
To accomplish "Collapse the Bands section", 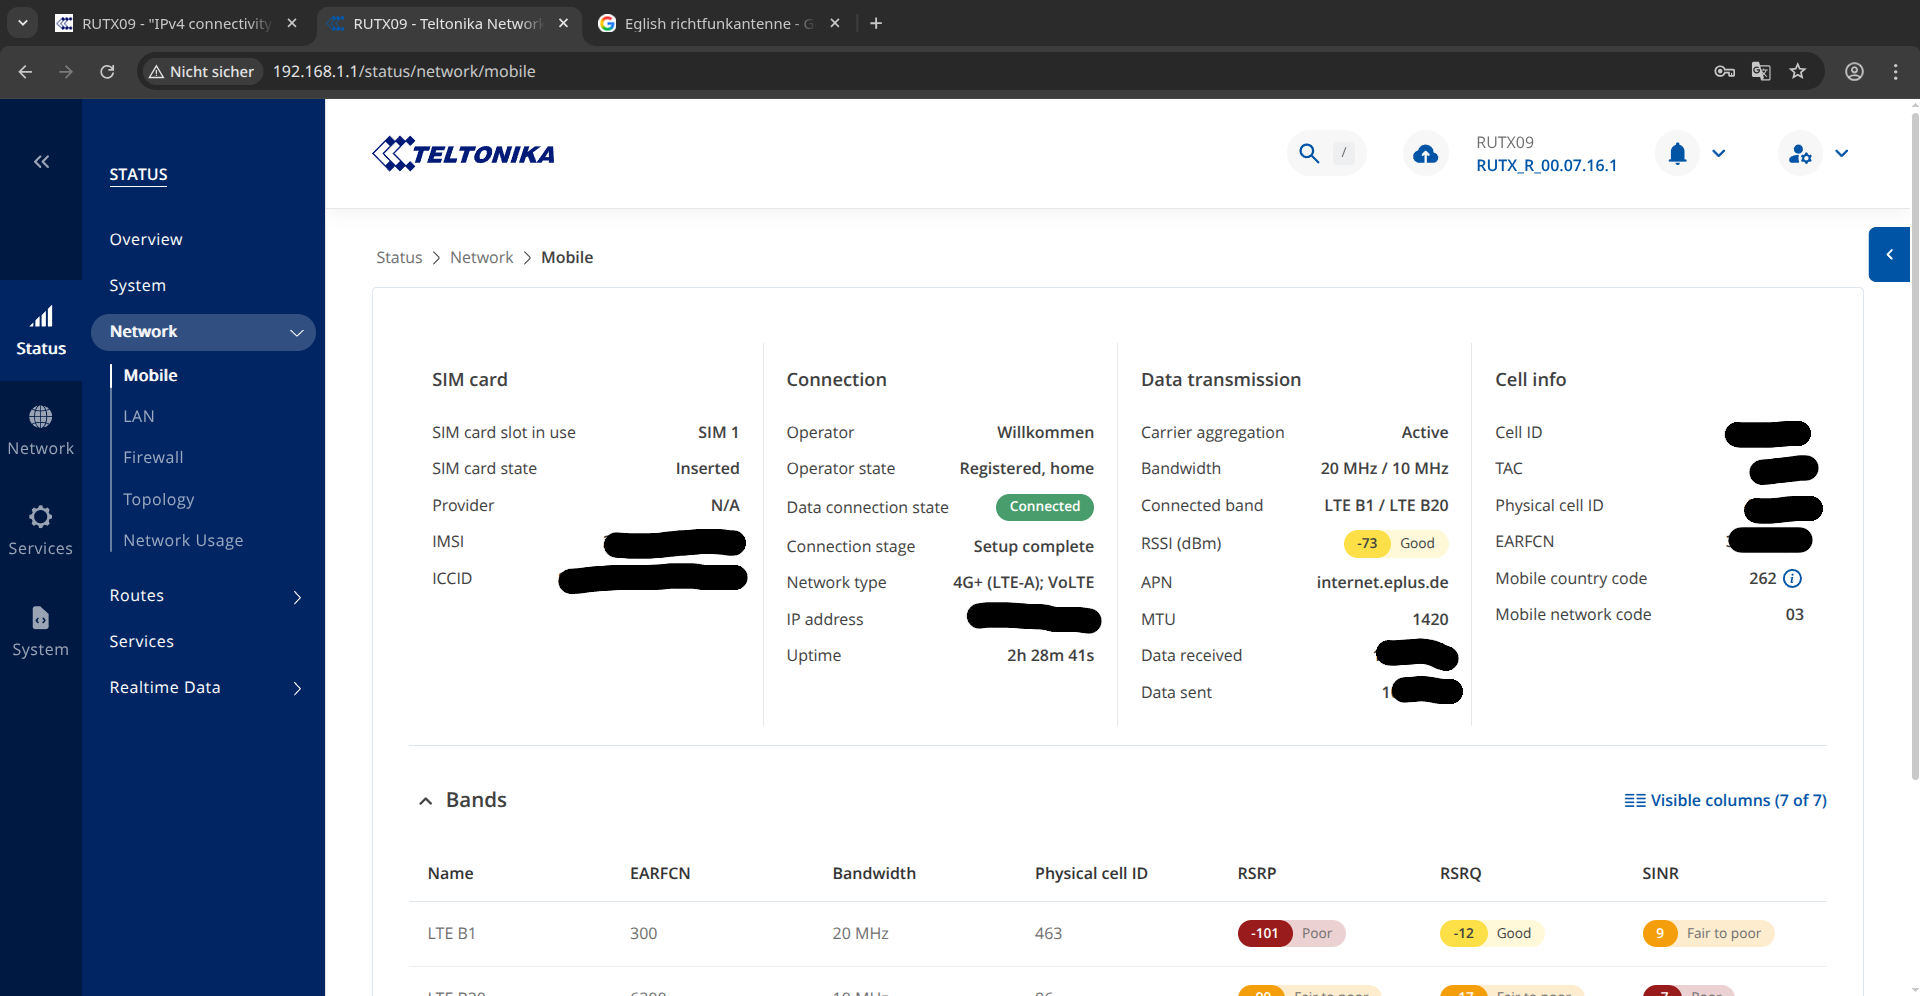I will coord(426,801).
